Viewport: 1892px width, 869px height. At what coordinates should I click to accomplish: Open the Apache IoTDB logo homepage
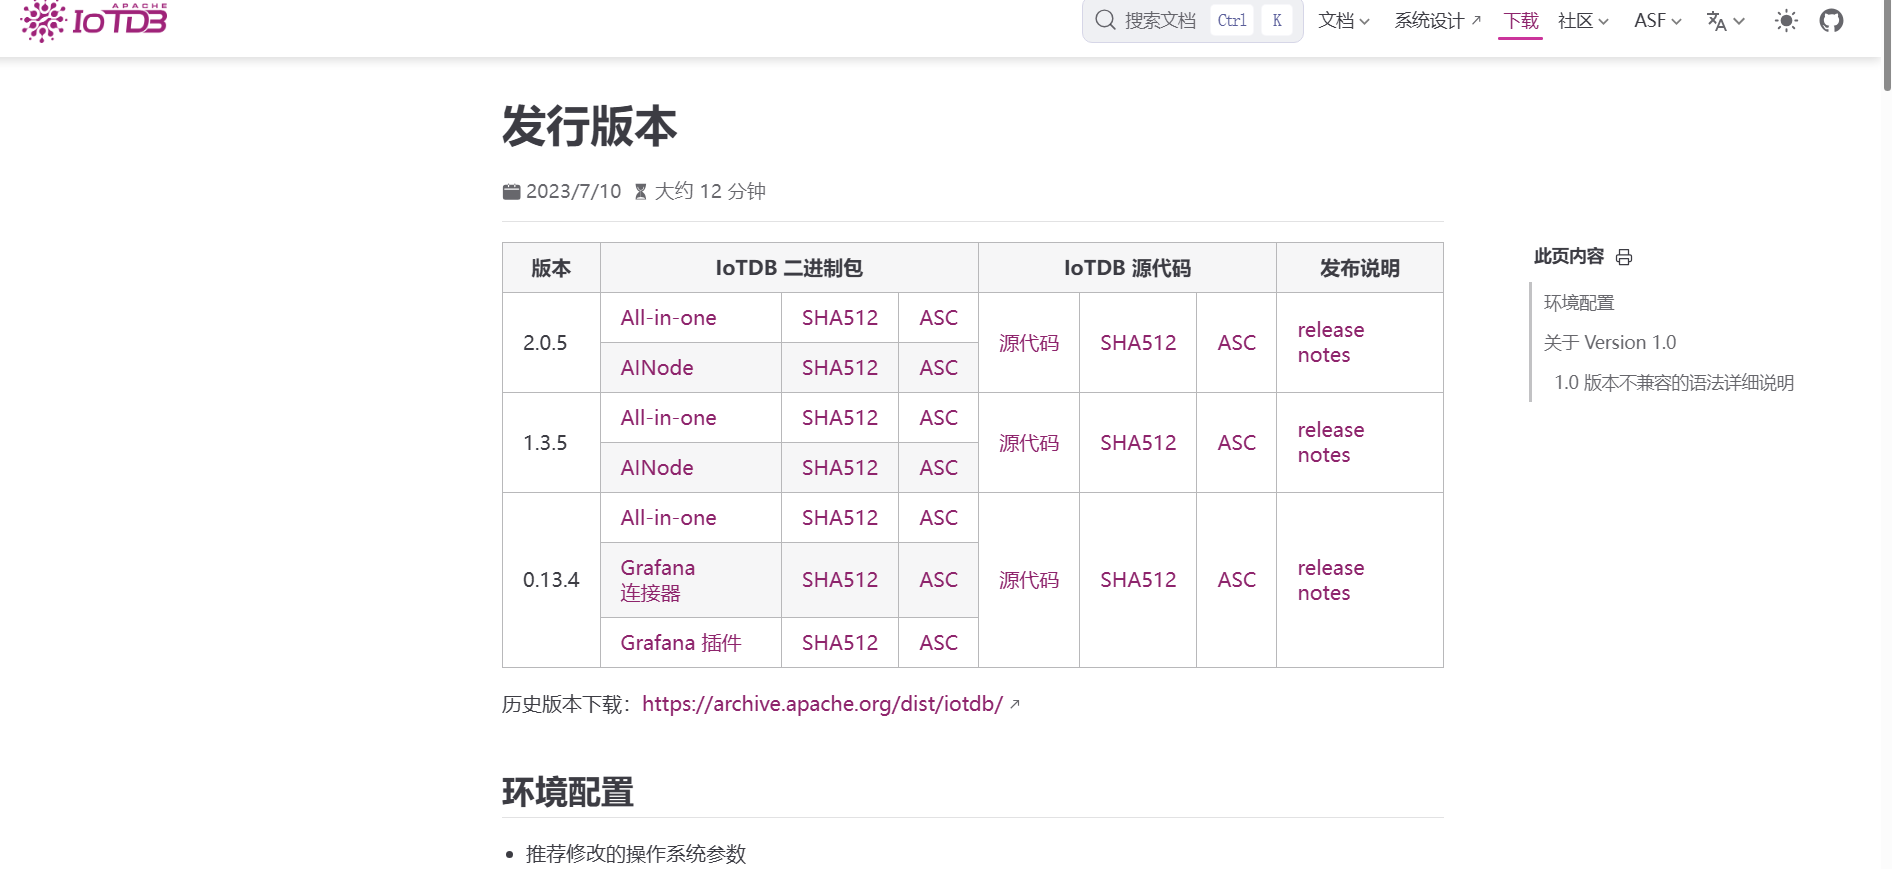tap(94, 20)
